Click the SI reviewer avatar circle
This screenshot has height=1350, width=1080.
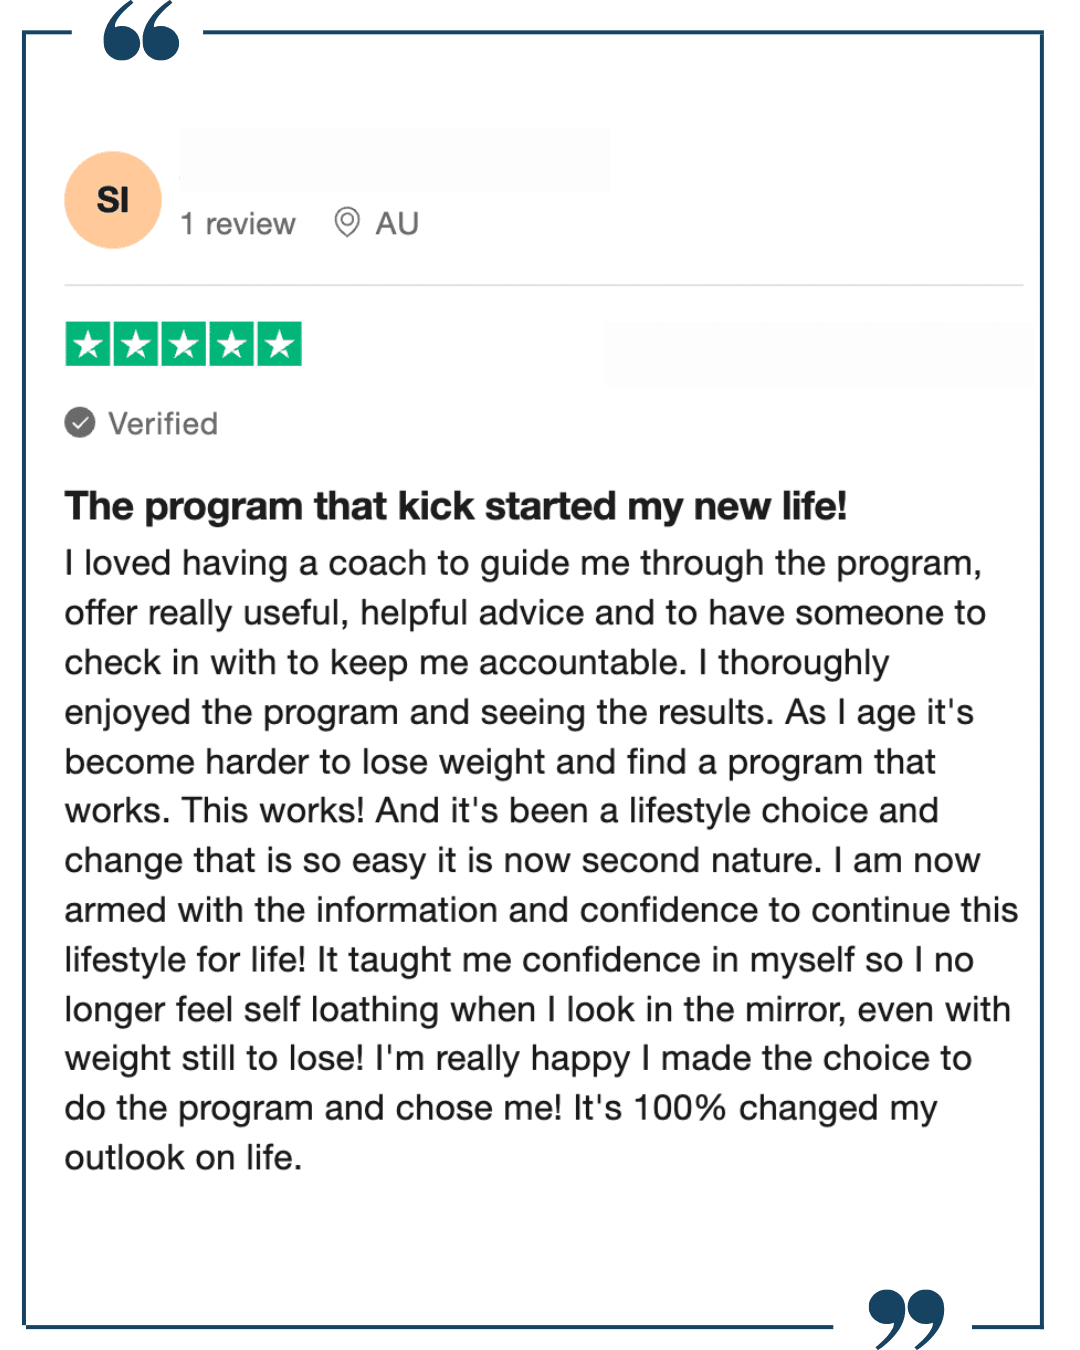(113, 200)
